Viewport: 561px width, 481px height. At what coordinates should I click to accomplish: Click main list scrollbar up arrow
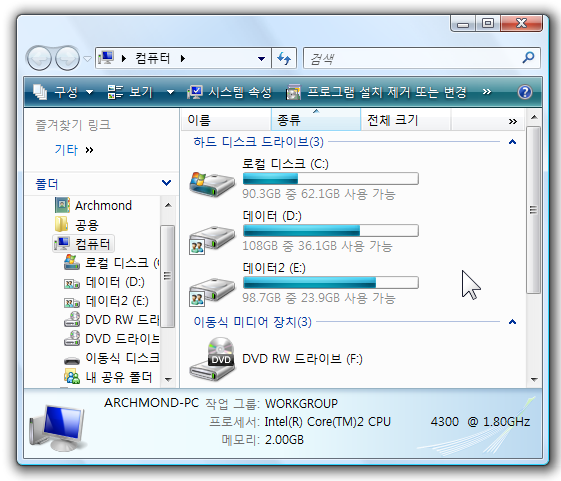pos(534,117)
